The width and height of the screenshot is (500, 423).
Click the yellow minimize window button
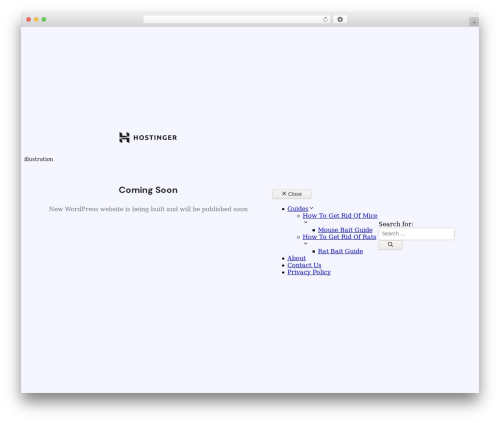tap(36, 20)
